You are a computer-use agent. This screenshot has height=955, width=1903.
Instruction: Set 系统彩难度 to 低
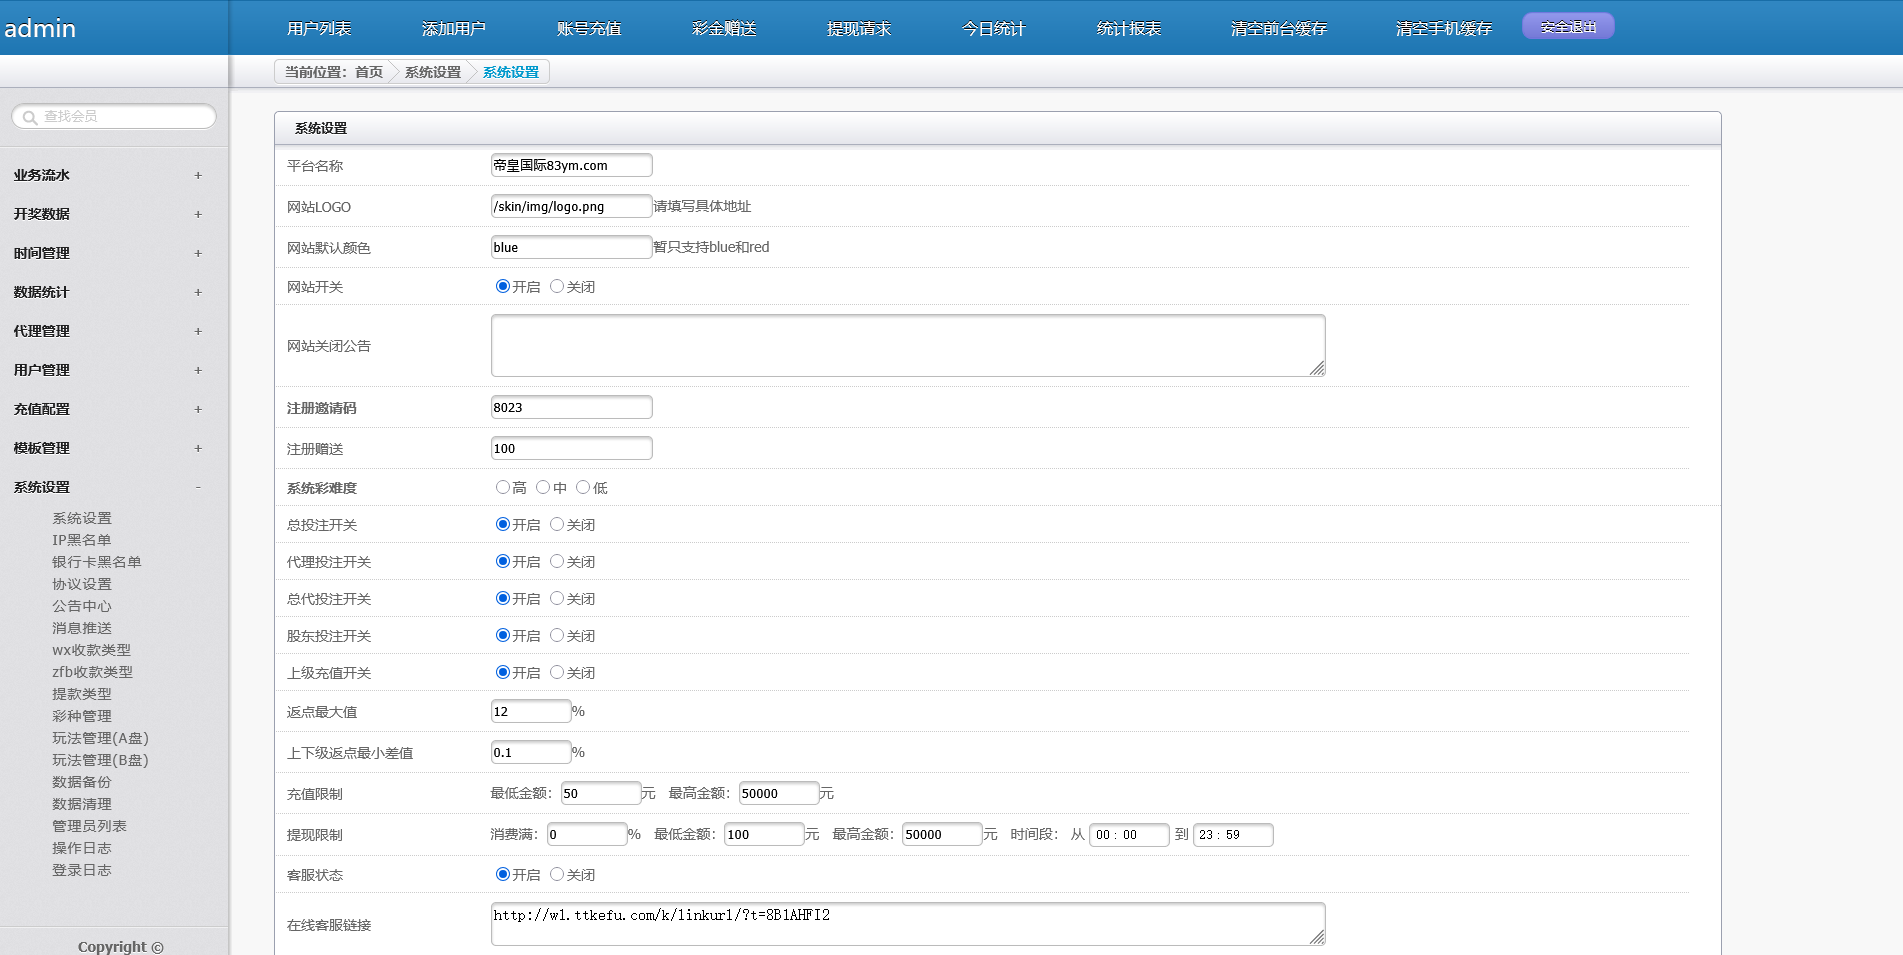583,487
